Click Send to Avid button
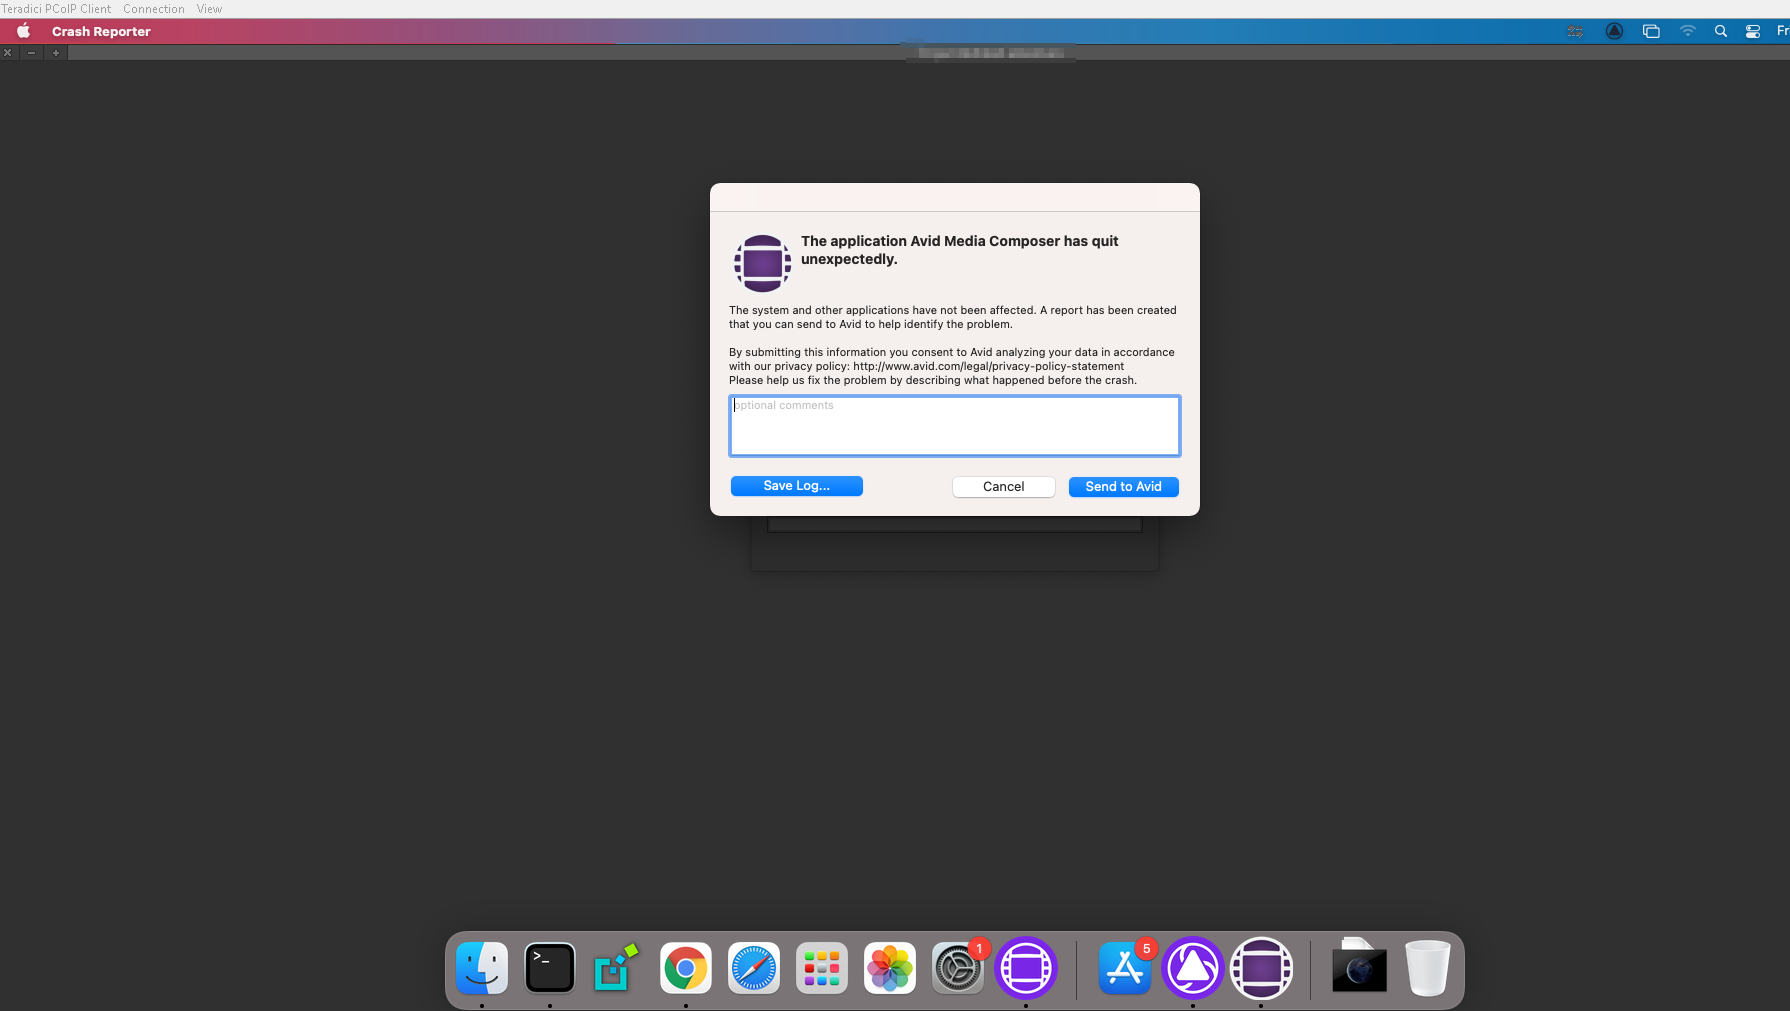The image size is (1790, 1011). pos(1124,487)
